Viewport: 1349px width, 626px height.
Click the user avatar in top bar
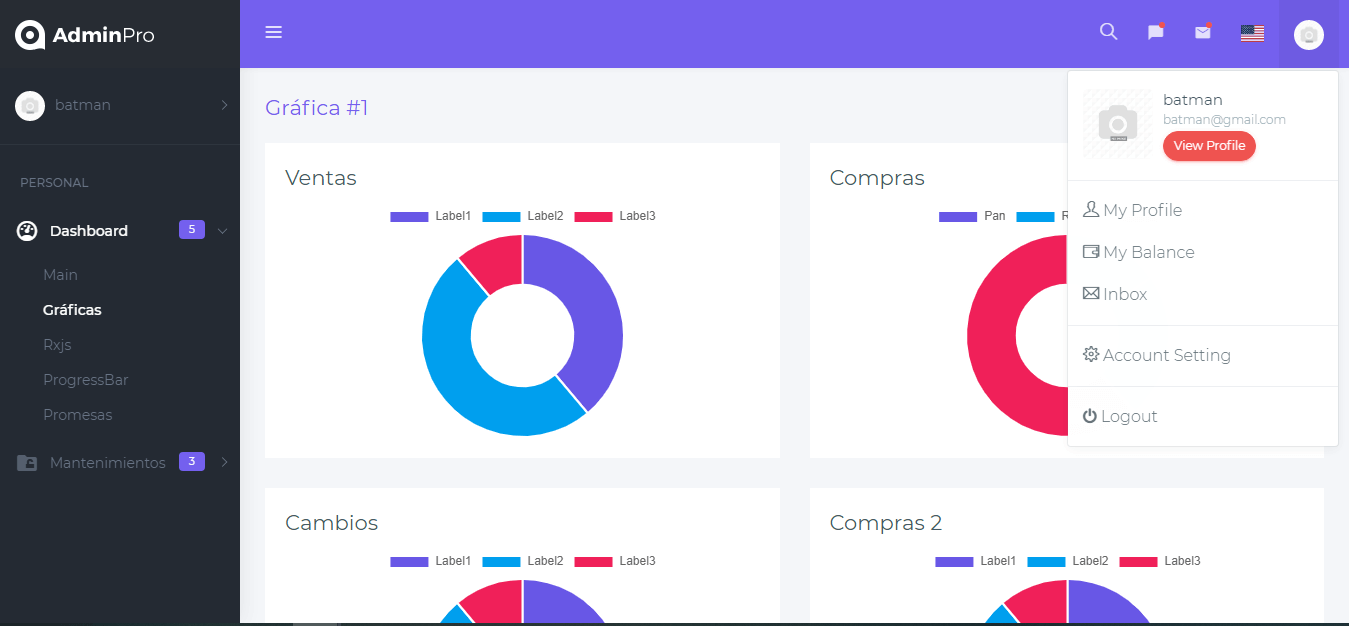(x=1308, y=35)
